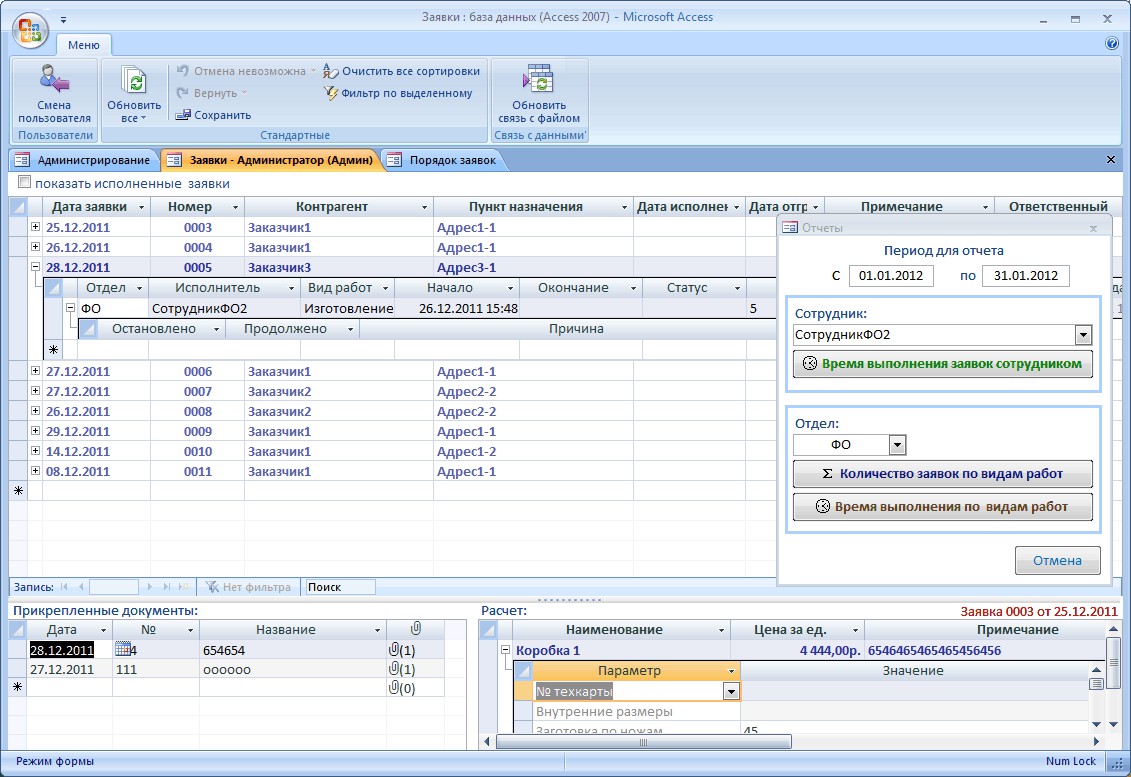
Task: Click Количество заявок по видам работ
Action: tap(942, 474)
